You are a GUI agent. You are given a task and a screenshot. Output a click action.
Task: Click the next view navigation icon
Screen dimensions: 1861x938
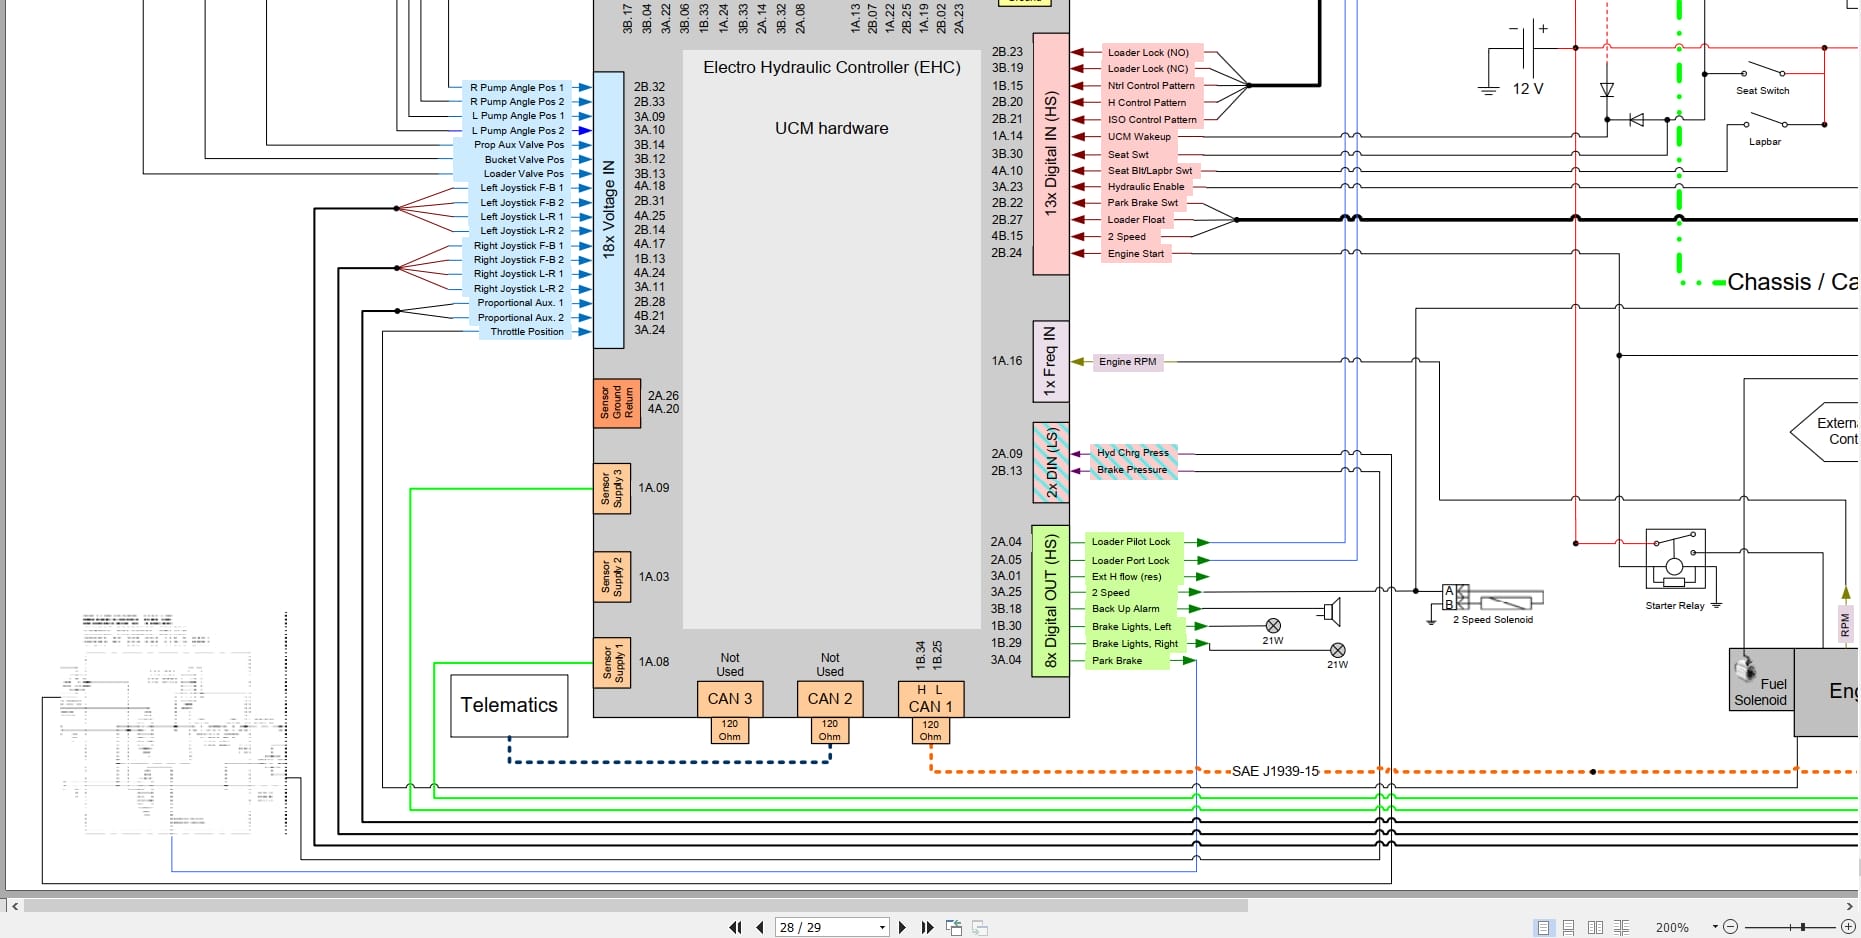point(980,927)
